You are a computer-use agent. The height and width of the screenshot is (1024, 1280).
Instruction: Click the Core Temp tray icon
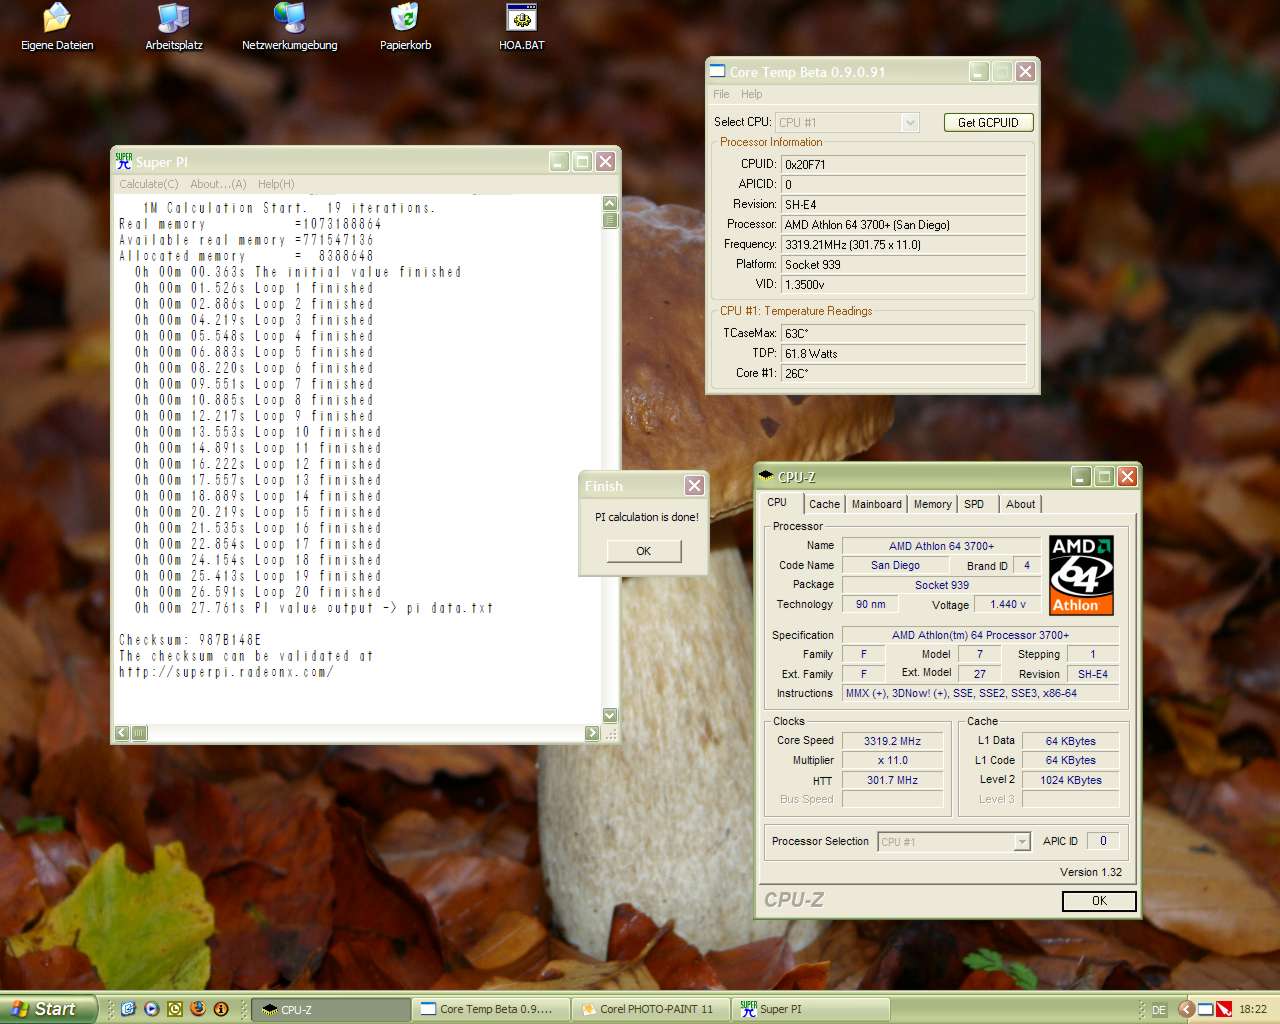[x=1206, y=1009]
